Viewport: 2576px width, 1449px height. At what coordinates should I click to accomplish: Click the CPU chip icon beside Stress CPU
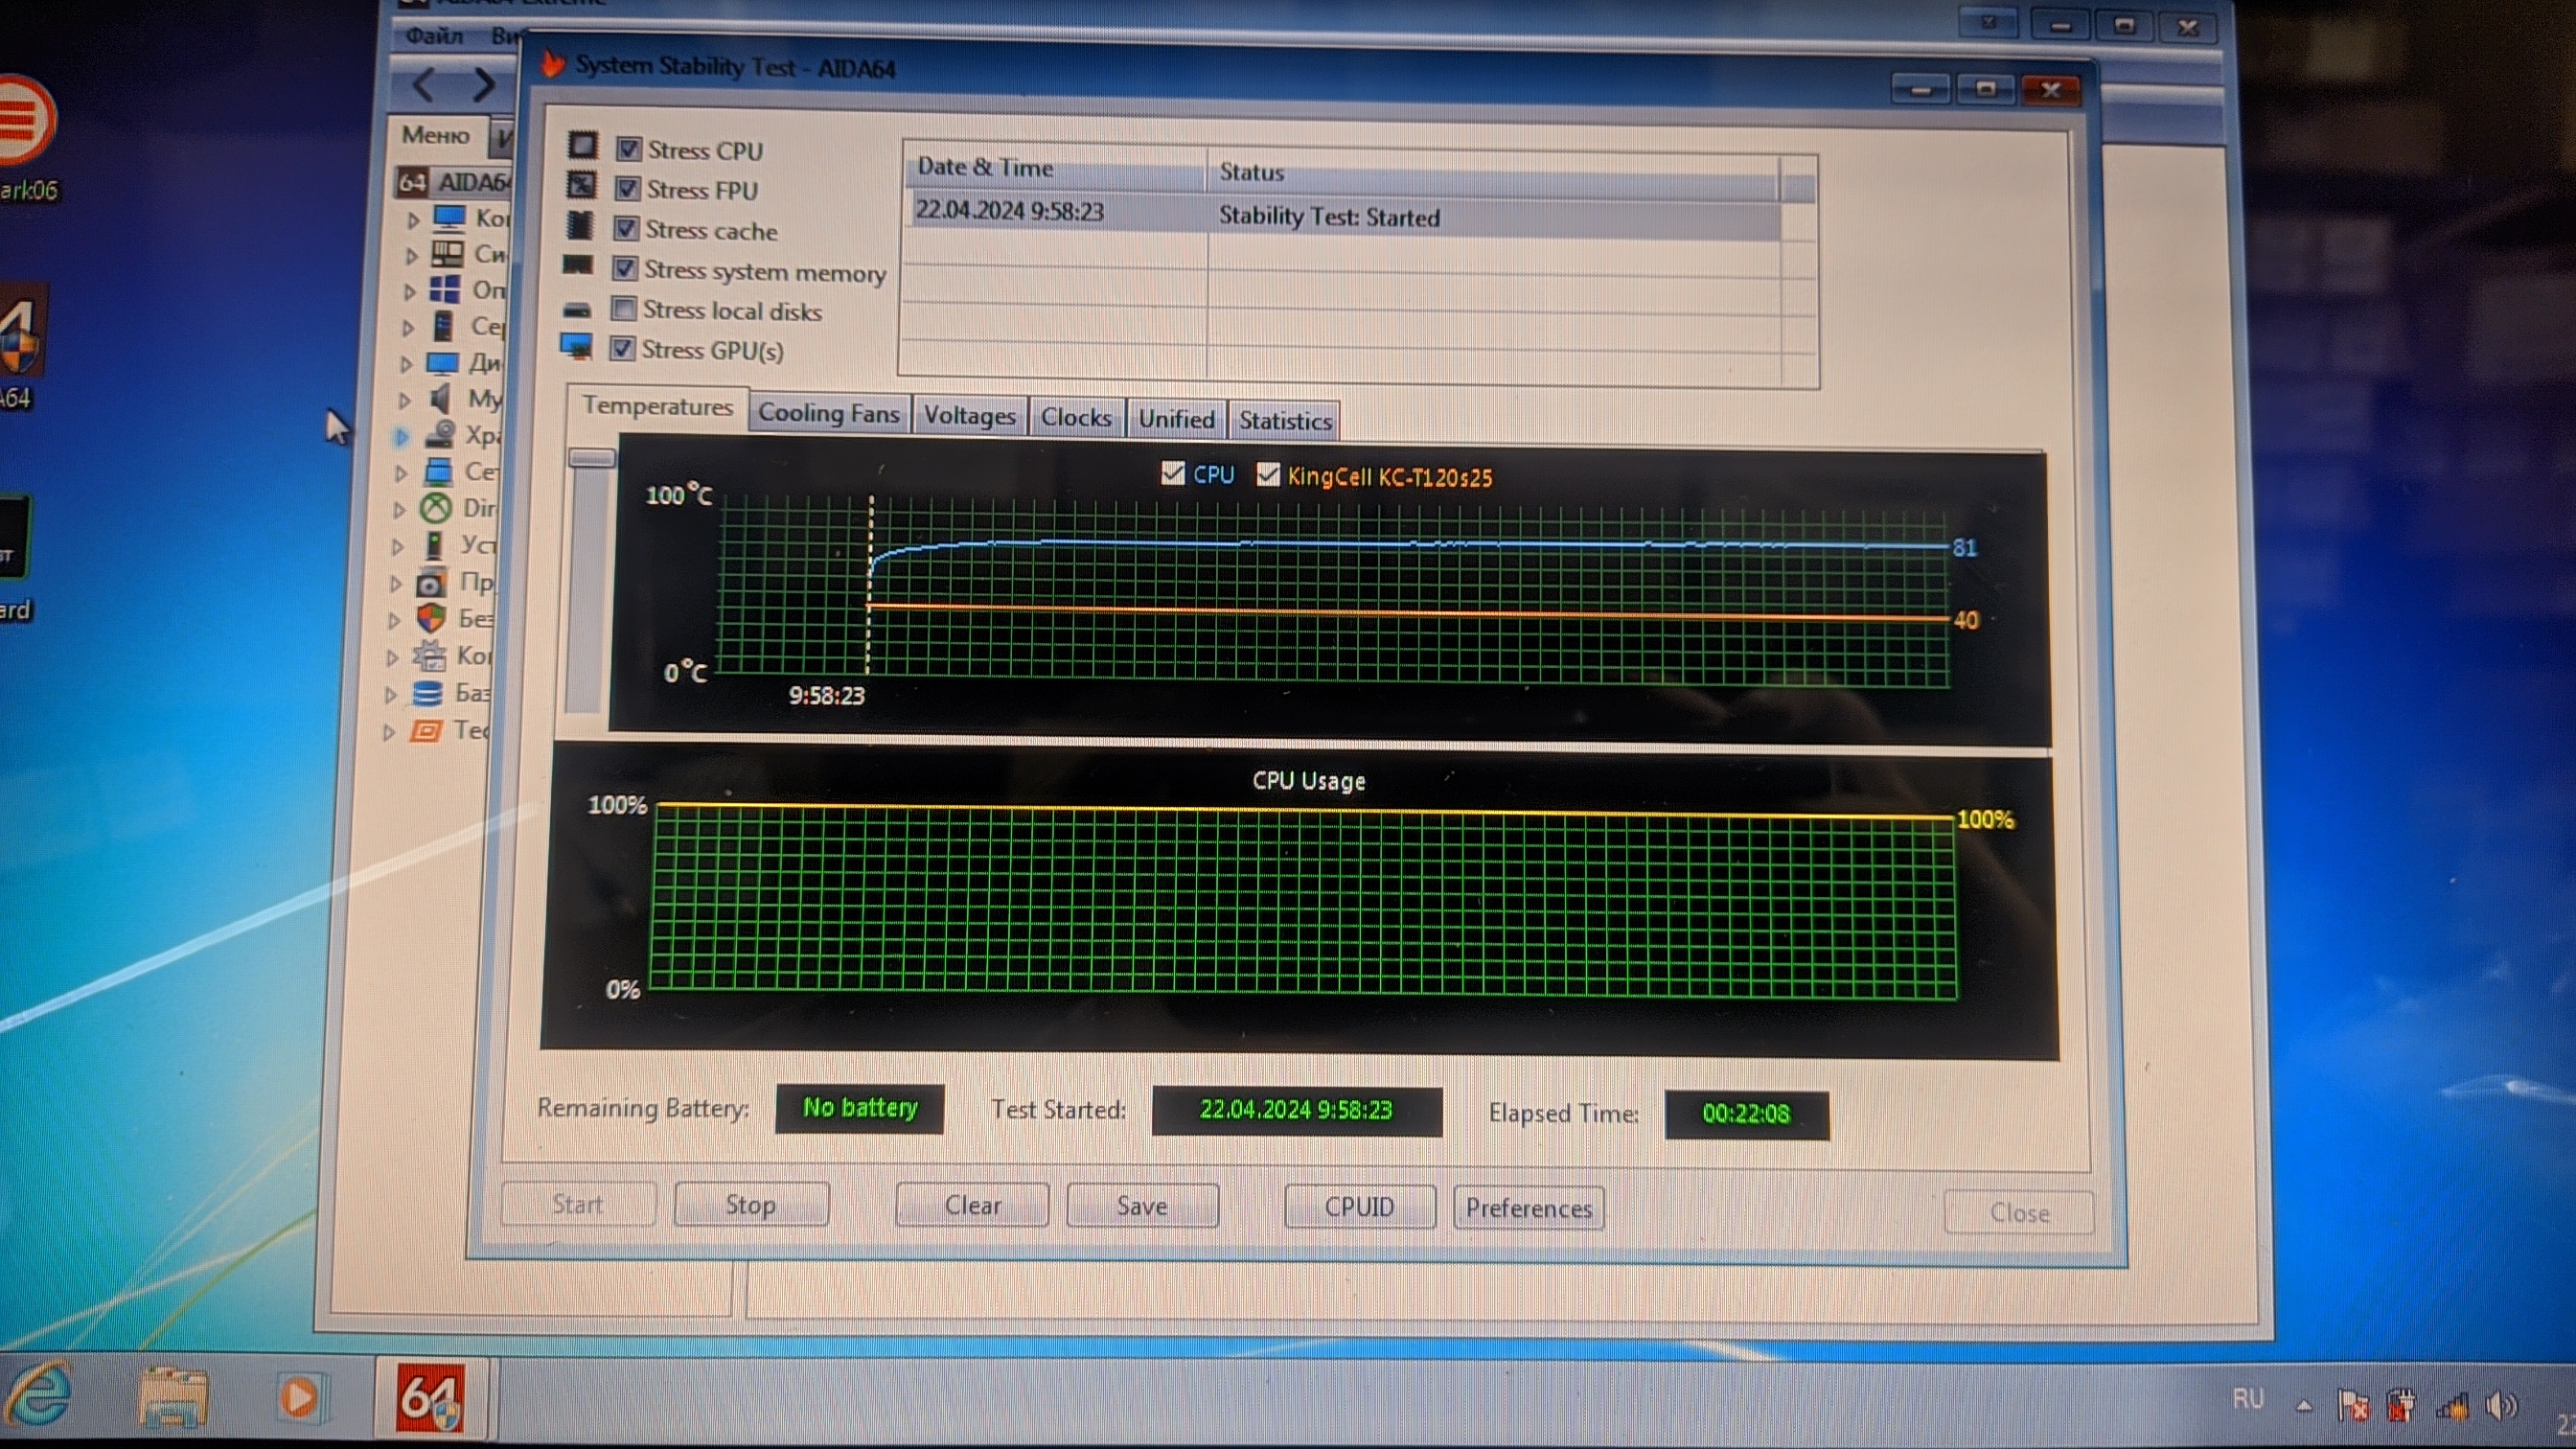[x=583, y=146]
